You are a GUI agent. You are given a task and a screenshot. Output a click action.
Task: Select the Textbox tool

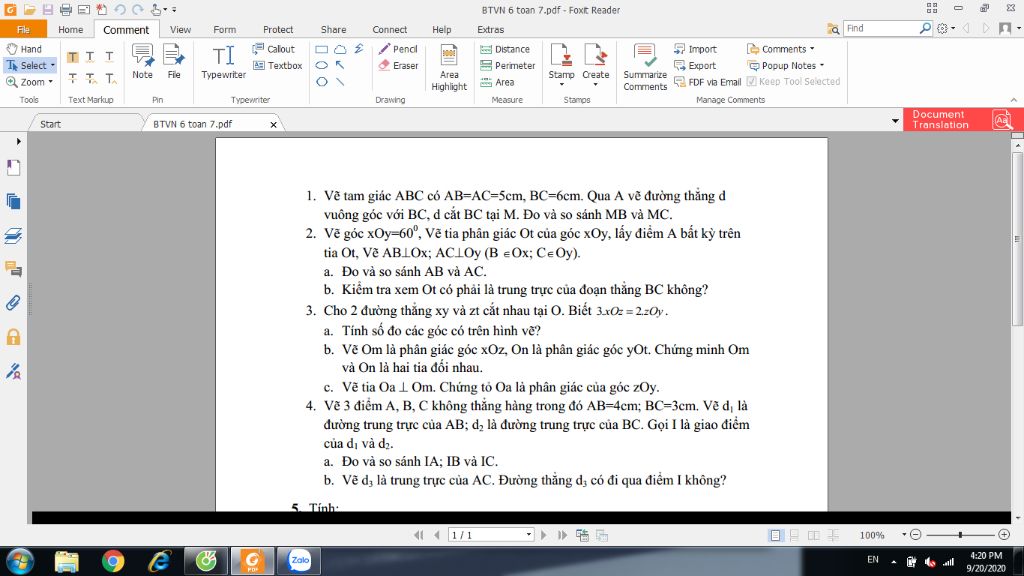[x=278, y=65]
